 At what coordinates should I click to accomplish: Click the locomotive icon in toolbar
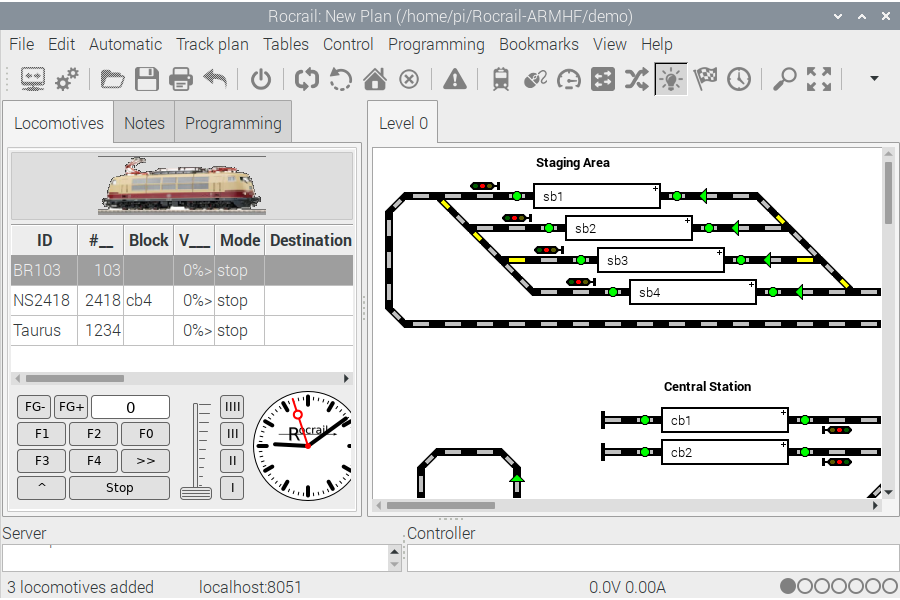coord(501,79)
